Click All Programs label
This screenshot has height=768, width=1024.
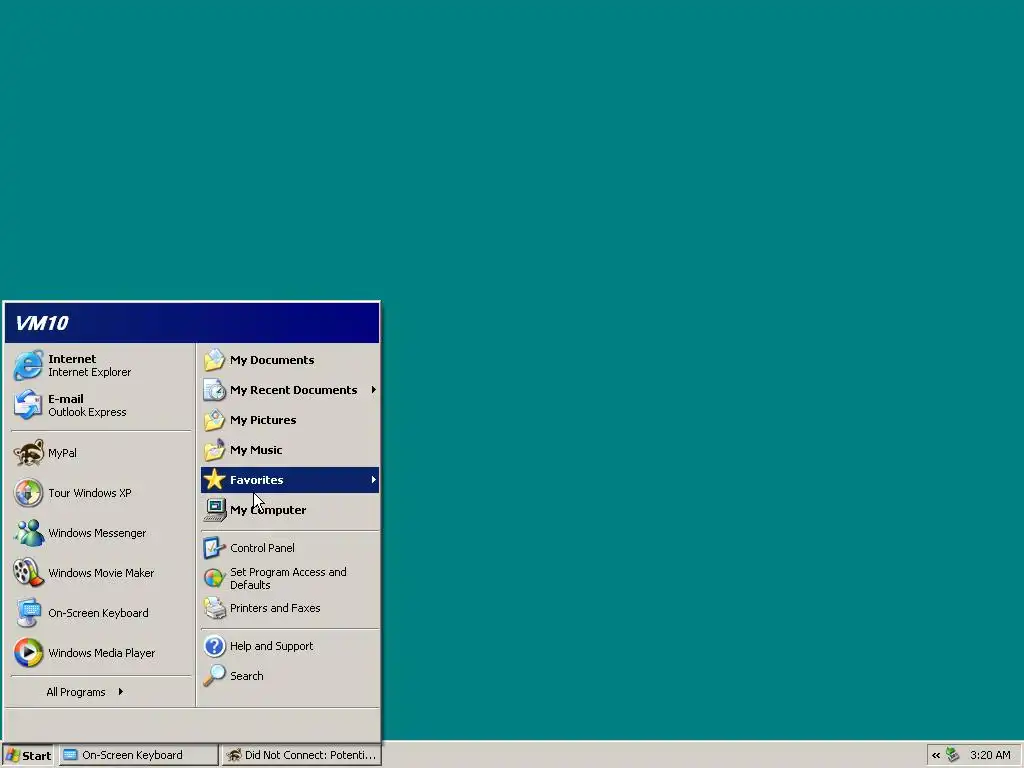76,692
